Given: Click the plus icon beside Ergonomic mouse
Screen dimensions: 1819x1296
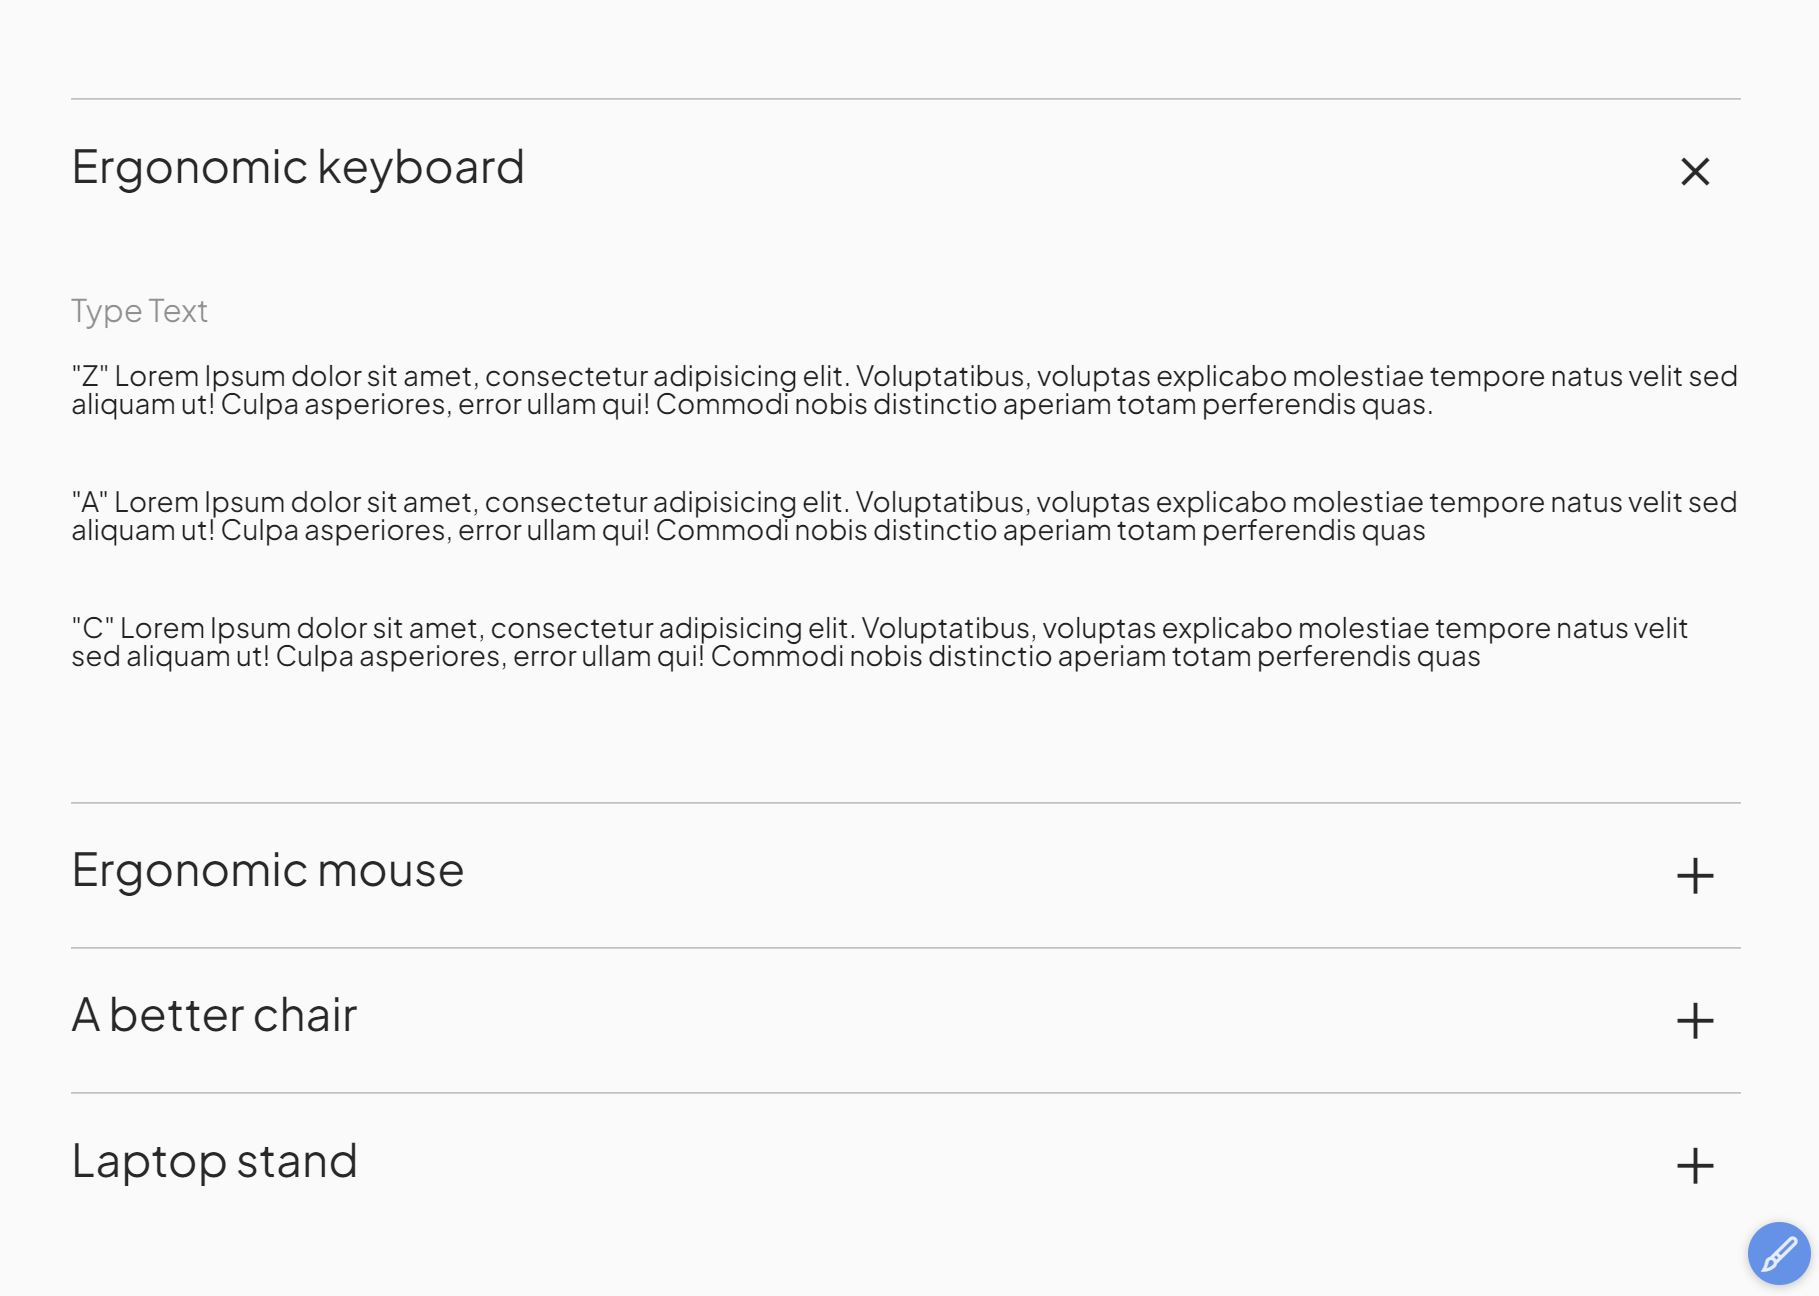Looking at the screenshot, I should tap(1695, 876).
